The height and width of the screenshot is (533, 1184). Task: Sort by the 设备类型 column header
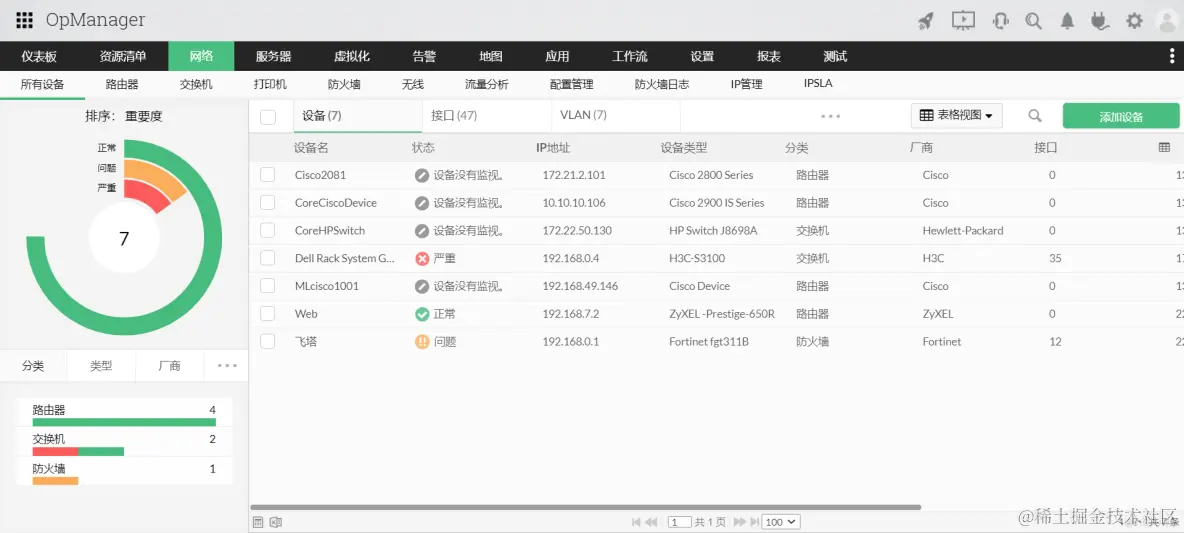[x=683, y=148]
